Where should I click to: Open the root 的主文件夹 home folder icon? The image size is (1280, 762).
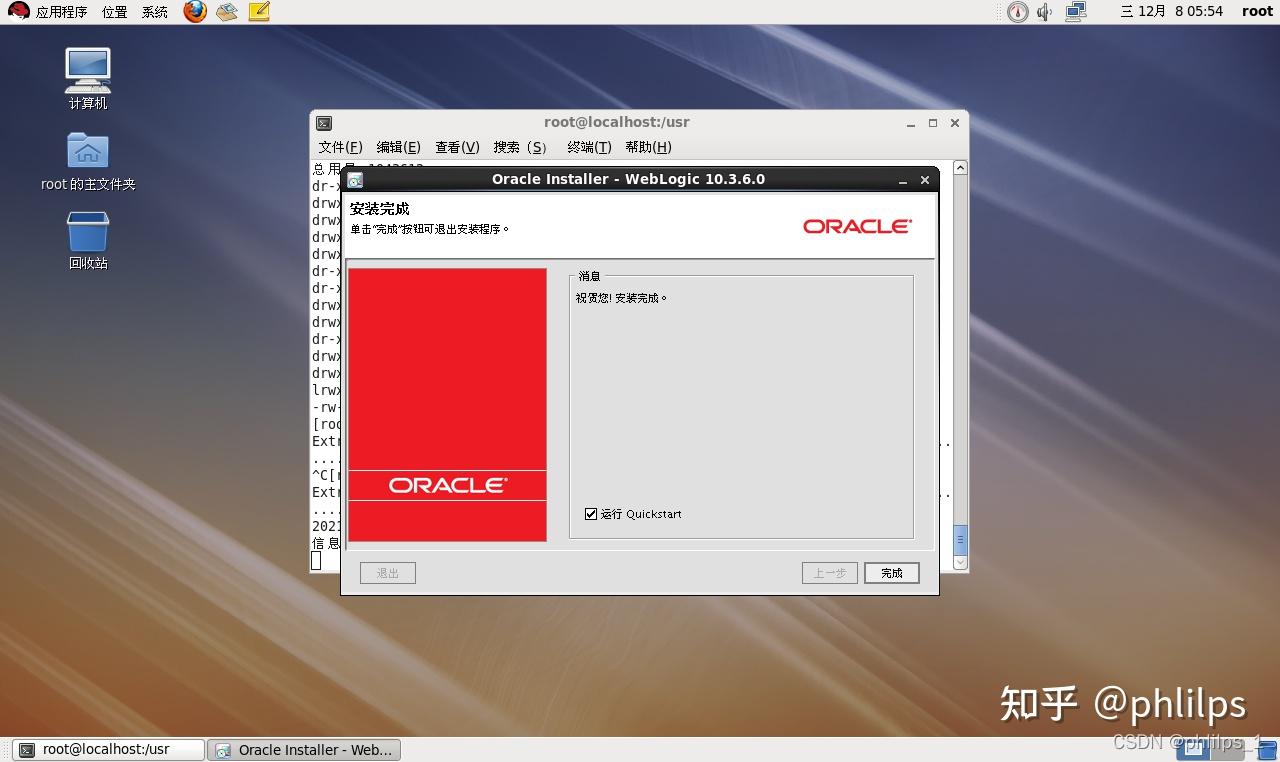88,161
